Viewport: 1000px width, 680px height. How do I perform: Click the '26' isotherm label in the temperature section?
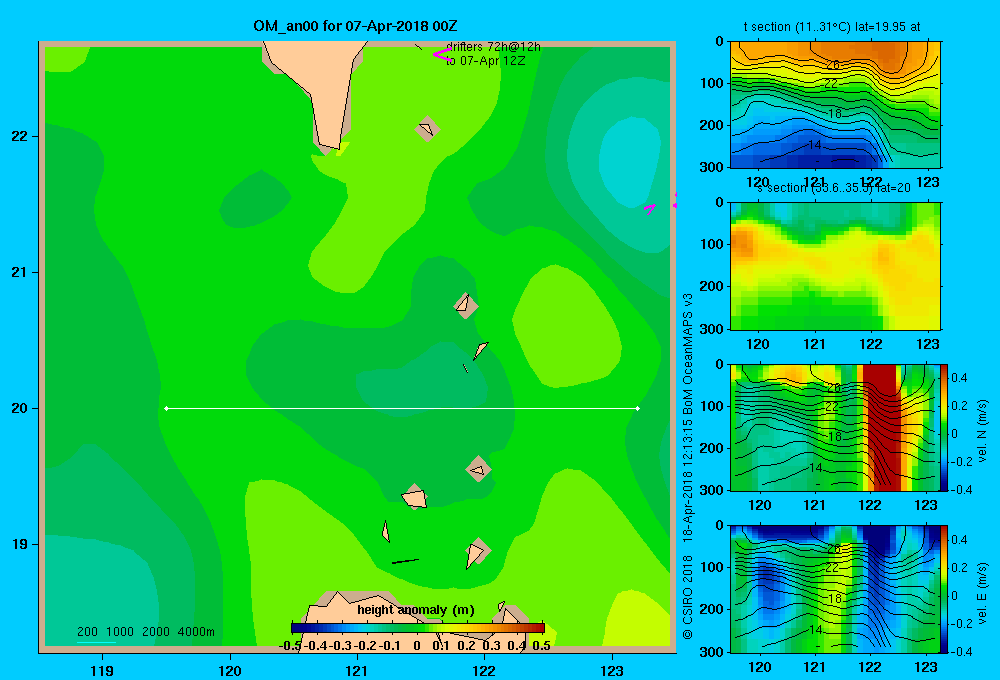(x=832, y=64)
